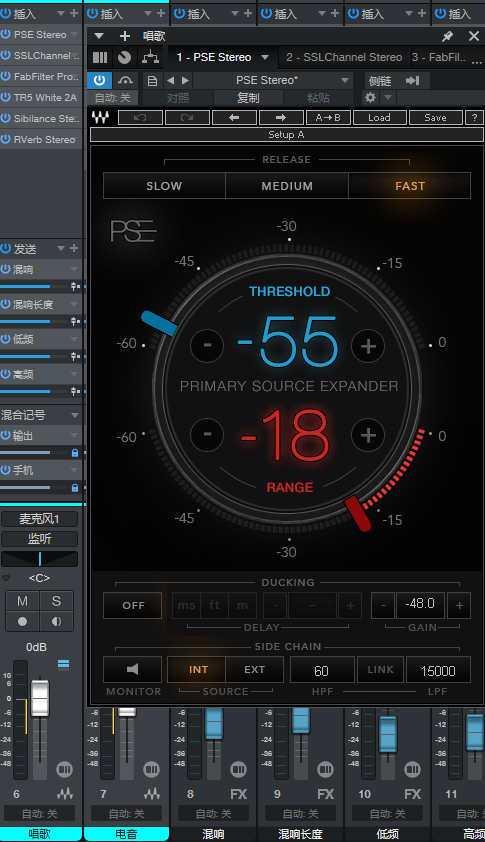The height and width of the screenshot is (842, 485).
Task: Load the next Waves preset with right arrow
Action: (281, 118)
